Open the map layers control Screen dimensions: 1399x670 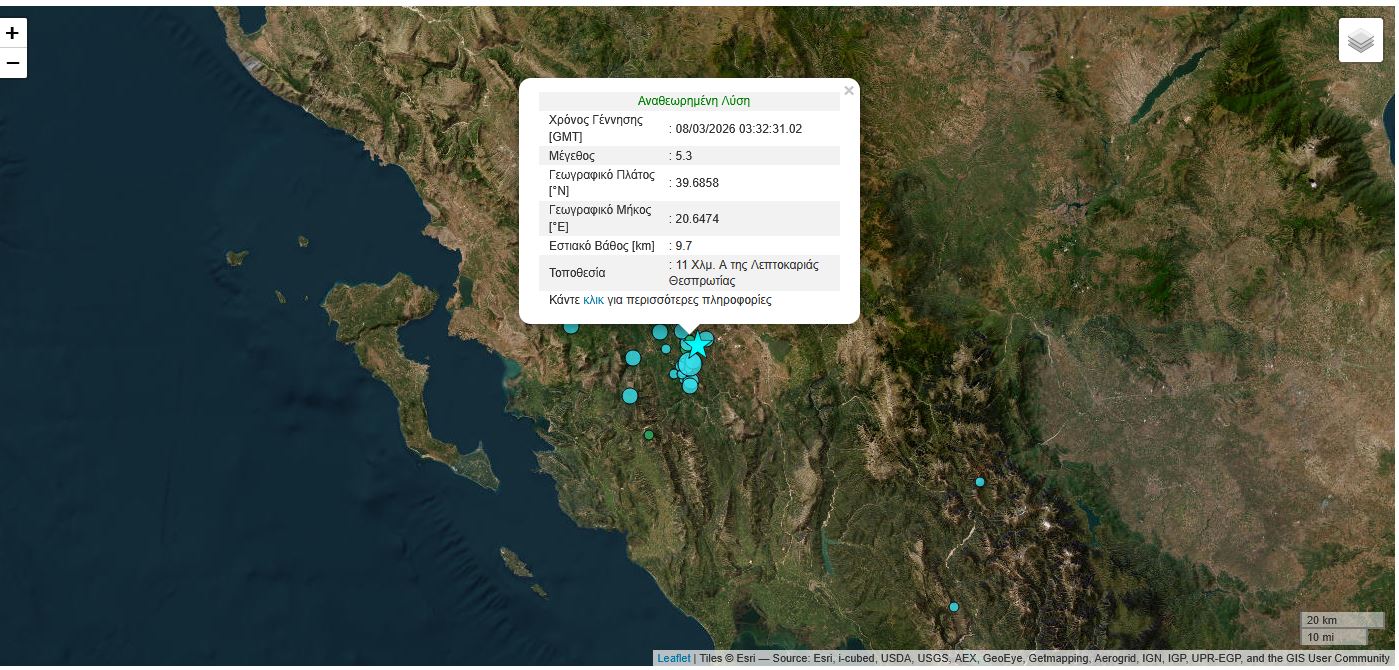pos(1360,41)
